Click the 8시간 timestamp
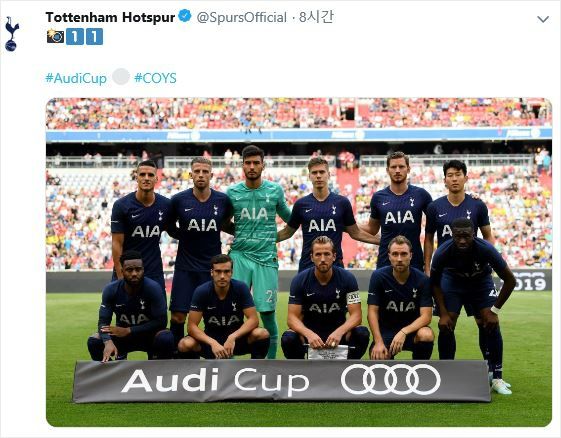Viewport: 561px width, 438px height. (316, 17)
